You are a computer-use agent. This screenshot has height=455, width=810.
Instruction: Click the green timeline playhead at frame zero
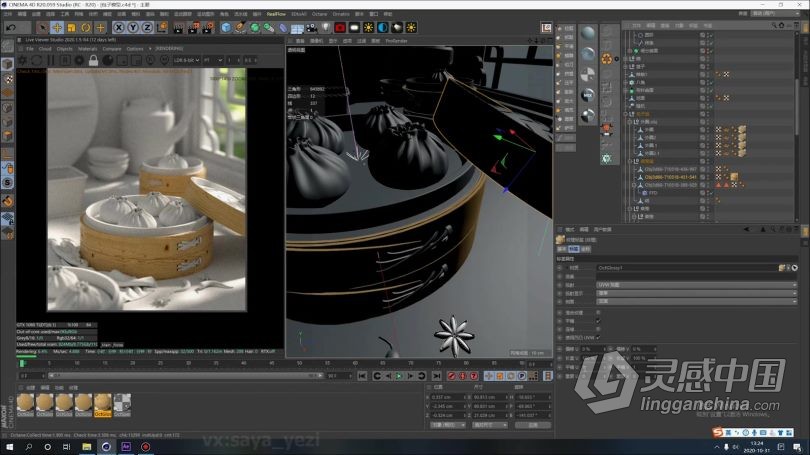pos(22,364)
